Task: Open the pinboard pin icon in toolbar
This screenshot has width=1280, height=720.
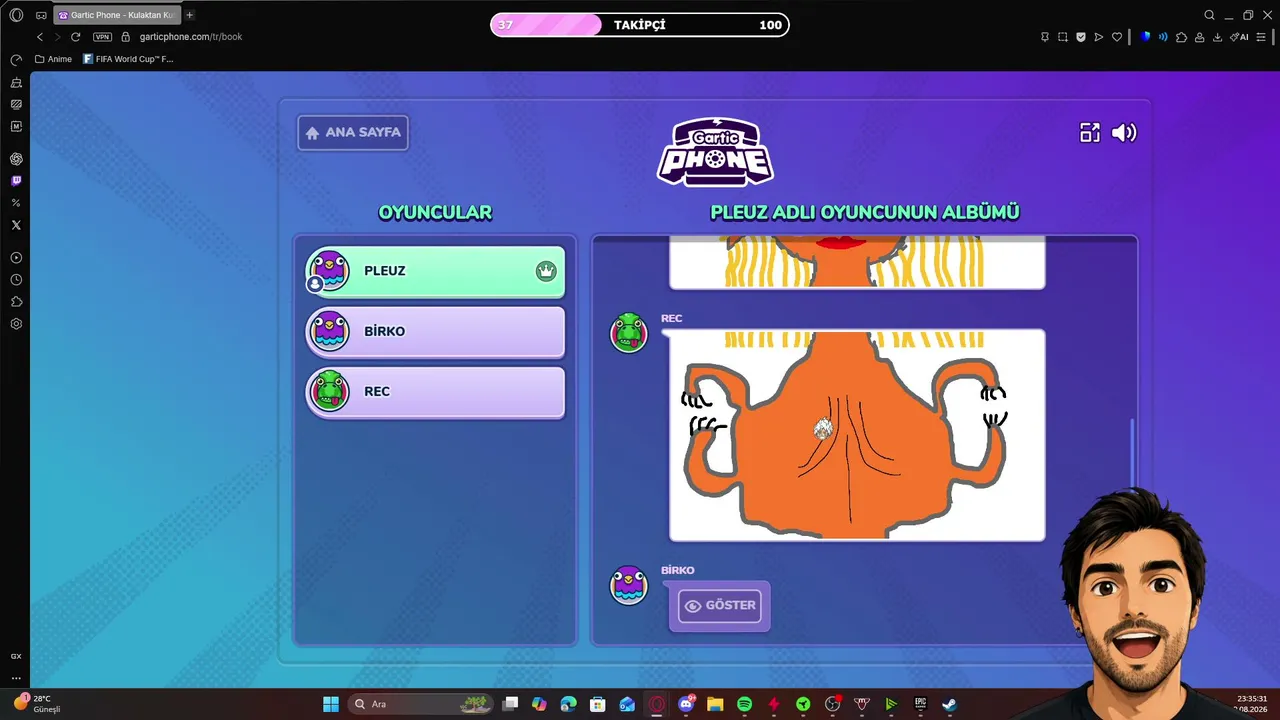Action: pyautogui.click(x=1045, y=37)
